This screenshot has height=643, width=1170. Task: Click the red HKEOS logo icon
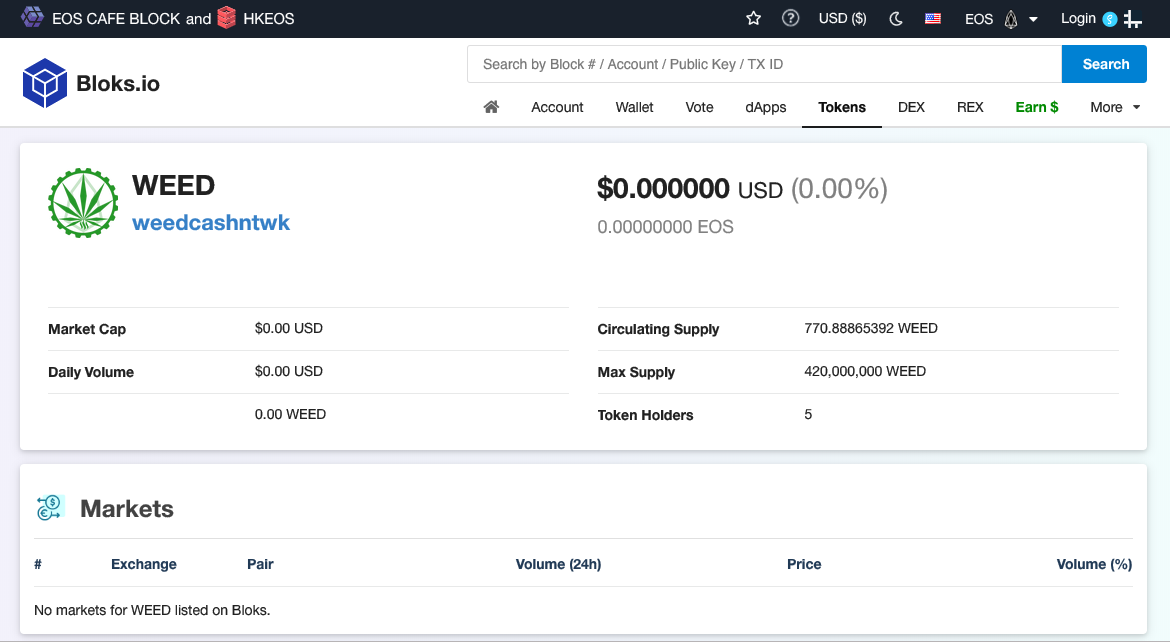coord(227,17)
